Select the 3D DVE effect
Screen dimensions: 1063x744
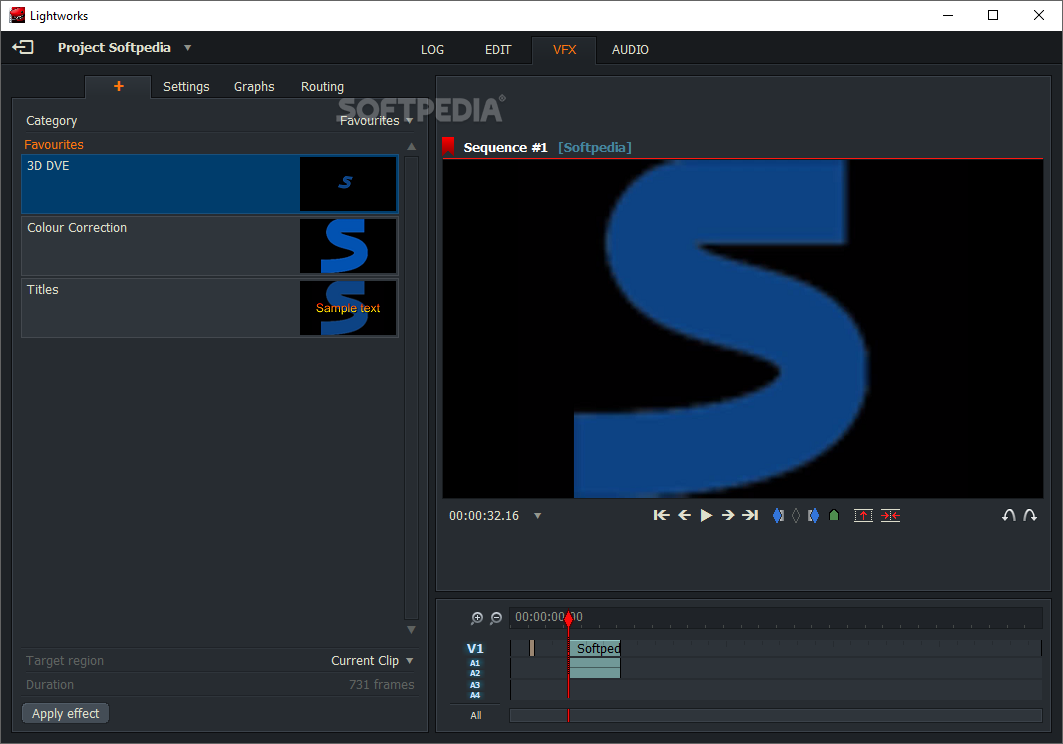point(209,184)
